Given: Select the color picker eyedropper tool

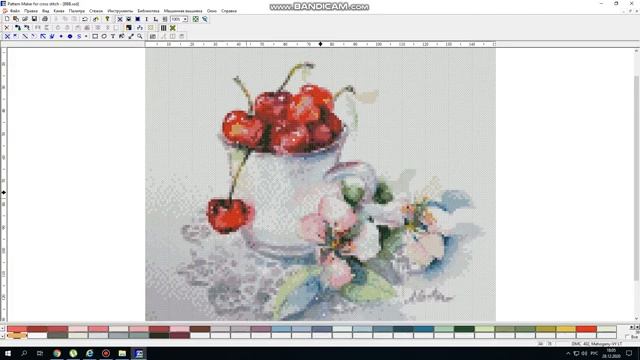Looking at the screenshot, I should (x=131, y=36).
